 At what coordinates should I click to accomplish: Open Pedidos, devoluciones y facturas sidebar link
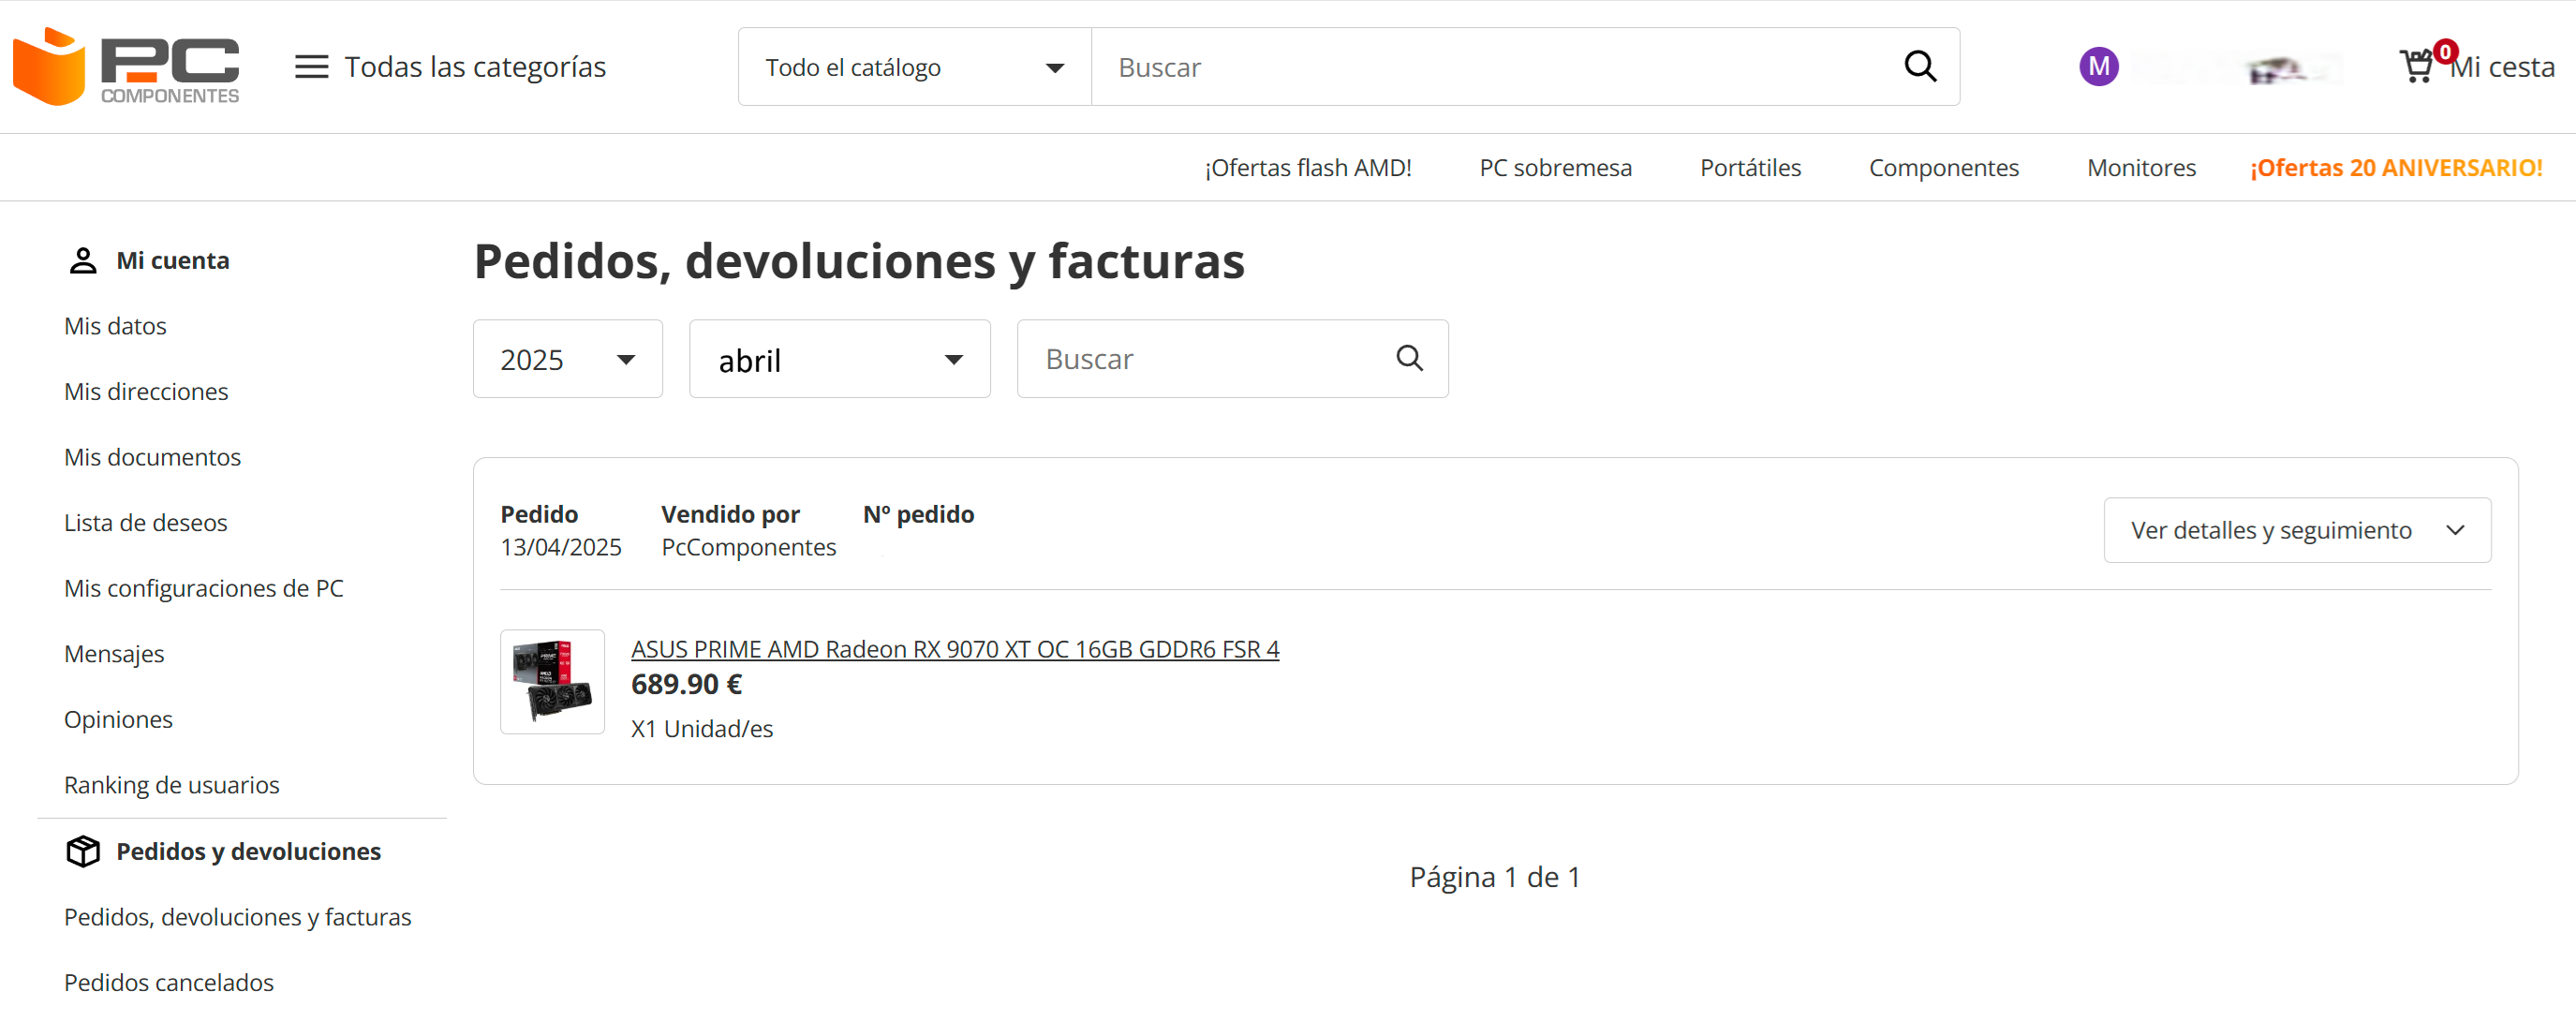click(238, 917)
